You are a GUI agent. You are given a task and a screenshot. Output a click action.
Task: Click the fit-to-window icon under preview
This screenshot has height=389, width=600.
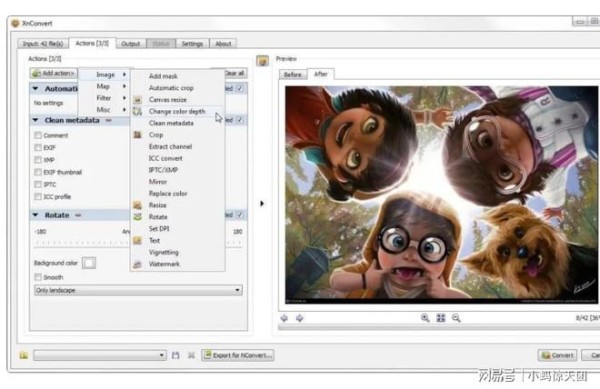[x=441, y=318]
